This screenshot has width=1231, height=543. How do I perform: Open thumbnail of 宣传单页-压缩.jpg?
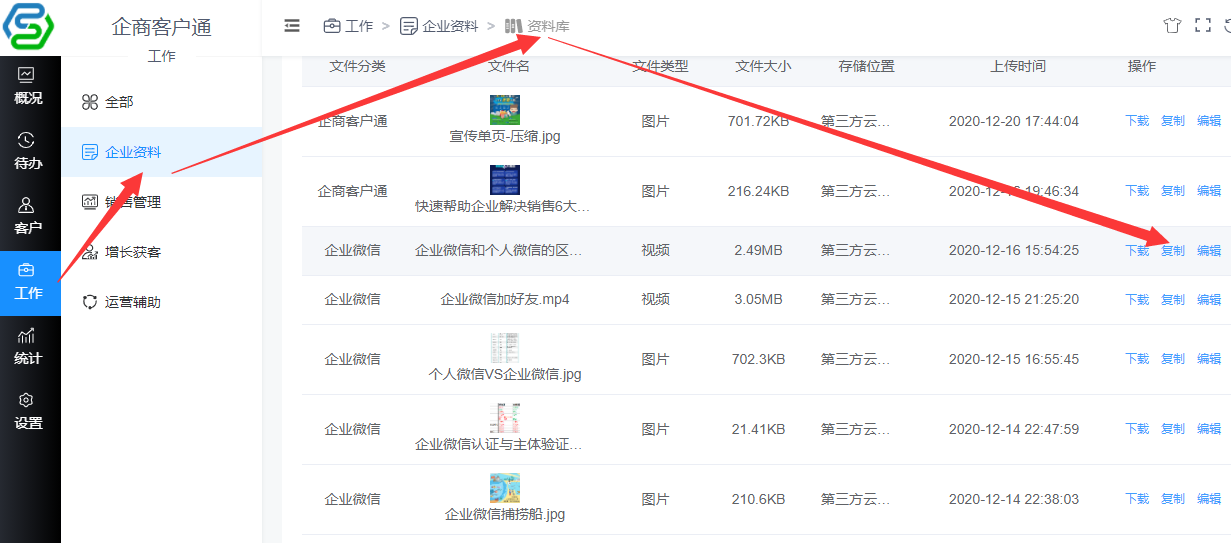coord(505,110)
